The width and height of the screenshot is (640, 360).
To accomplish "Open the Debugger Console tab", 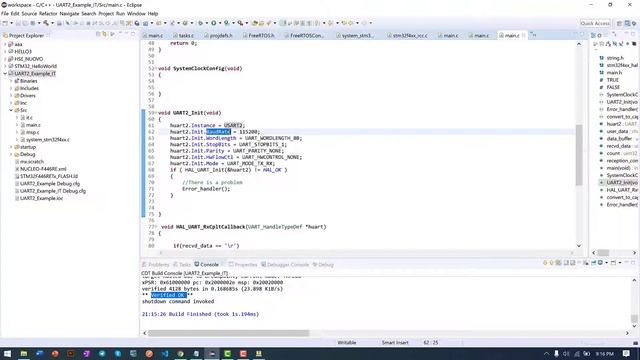I will (285, 264).
